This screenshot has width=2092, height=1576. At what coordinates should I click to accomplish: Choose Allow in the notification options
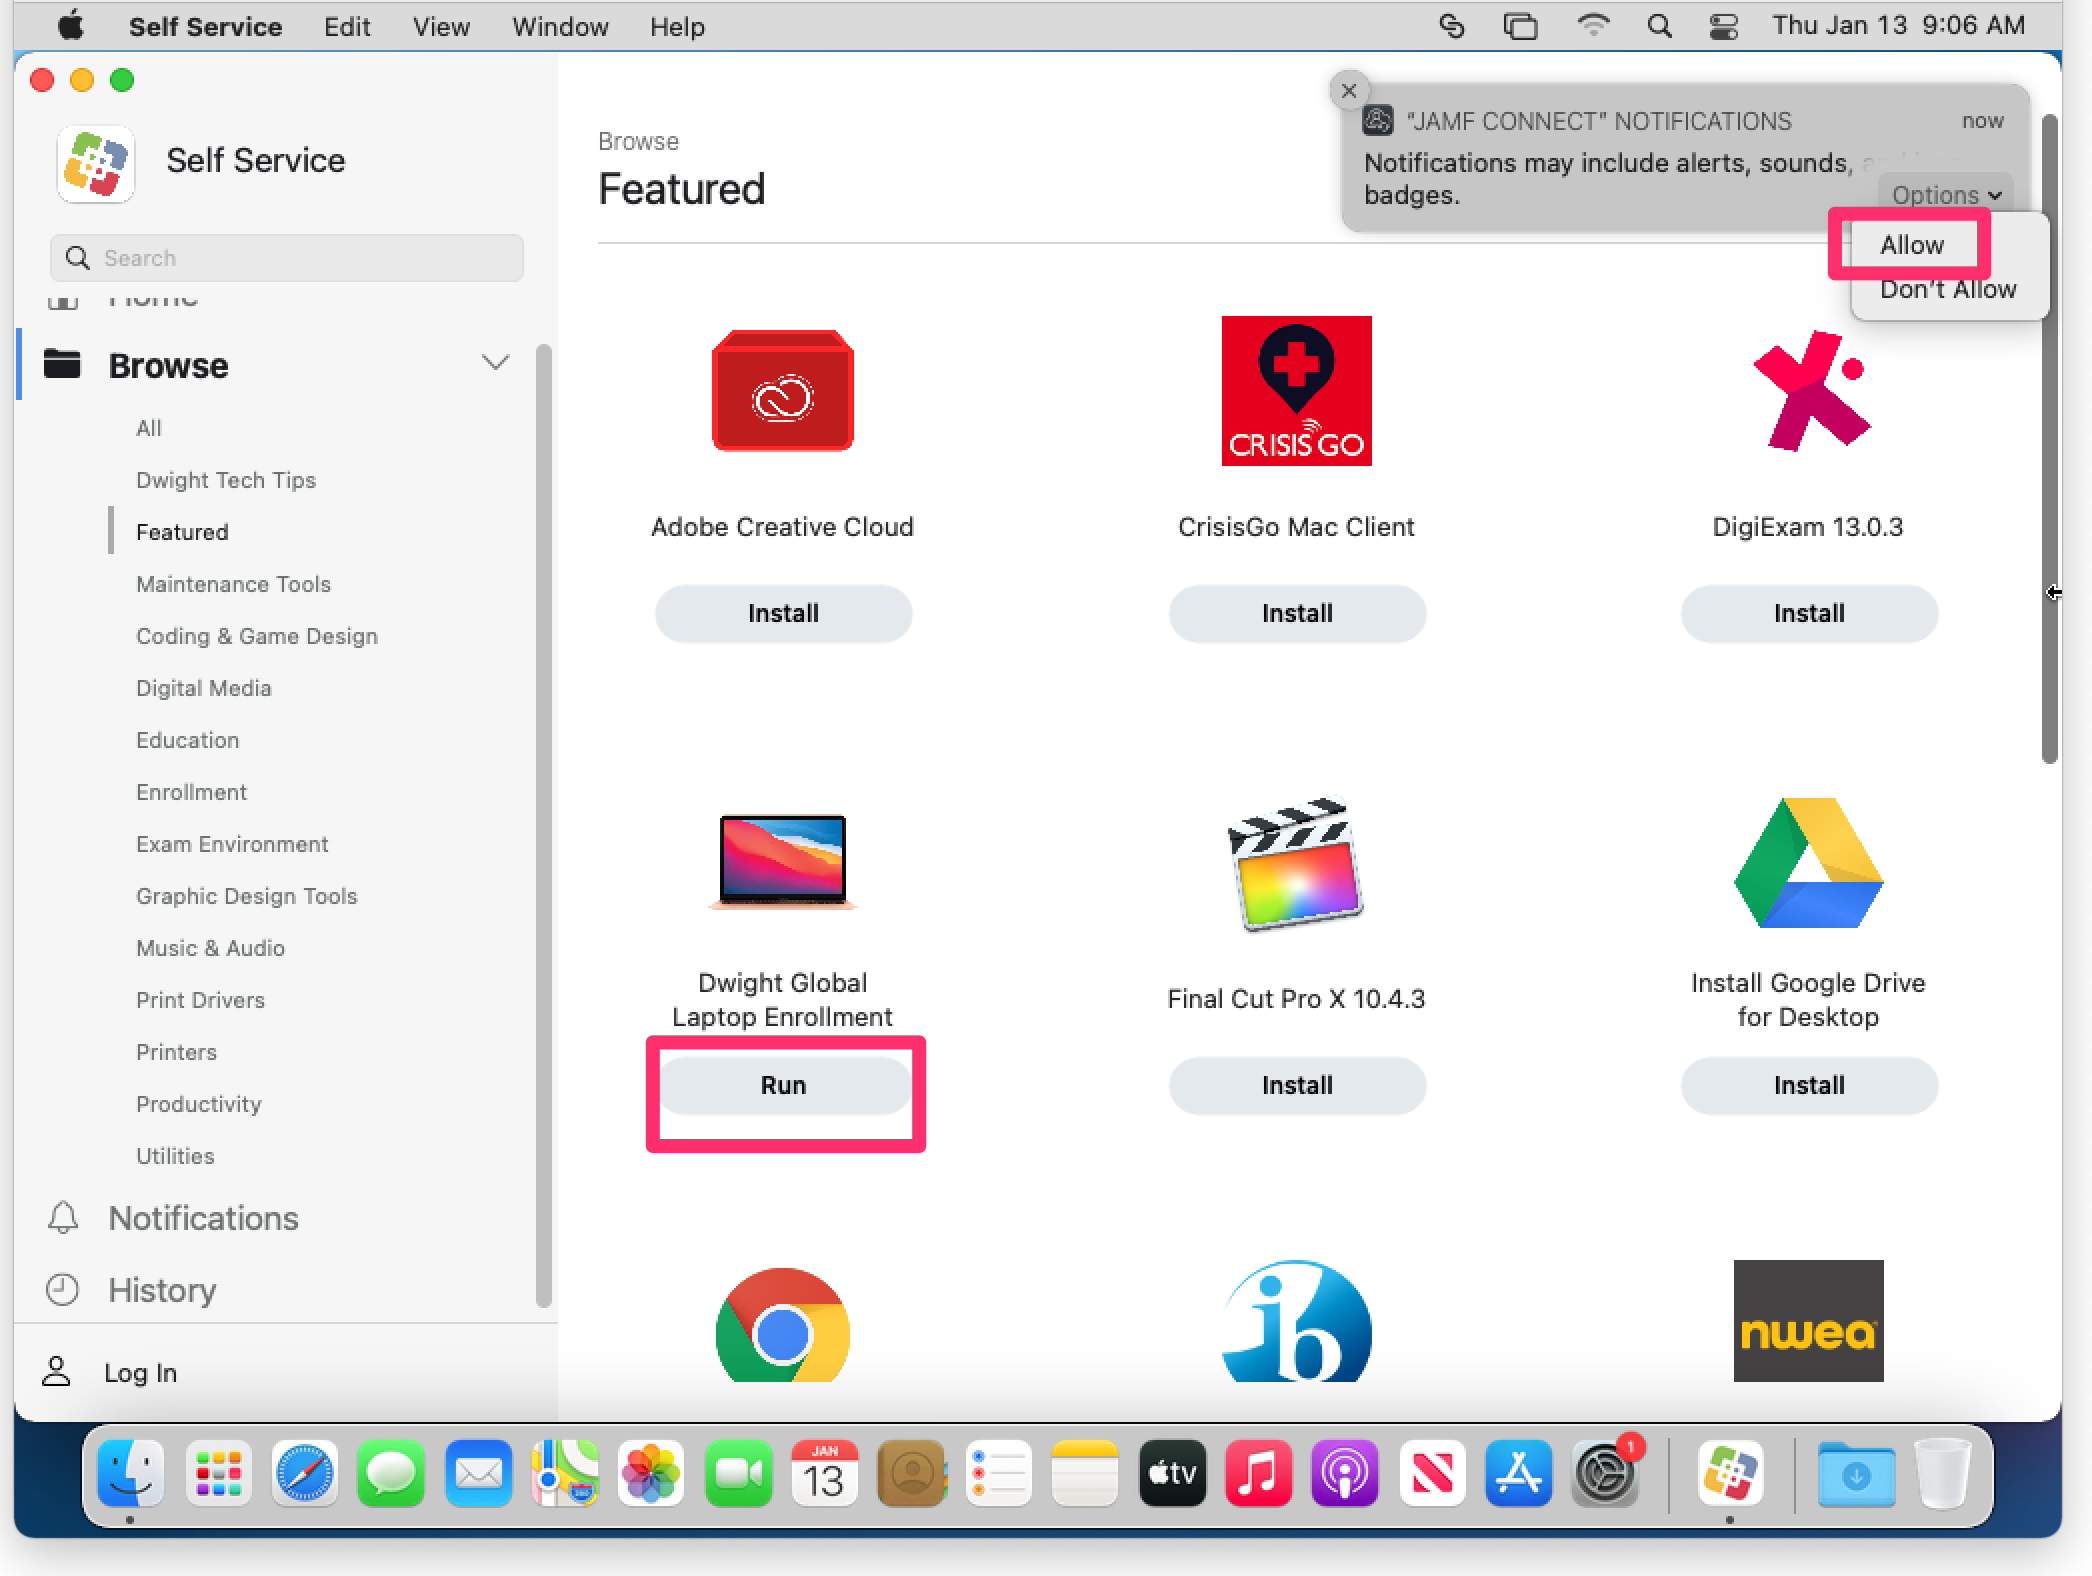tap(1911, 245)
